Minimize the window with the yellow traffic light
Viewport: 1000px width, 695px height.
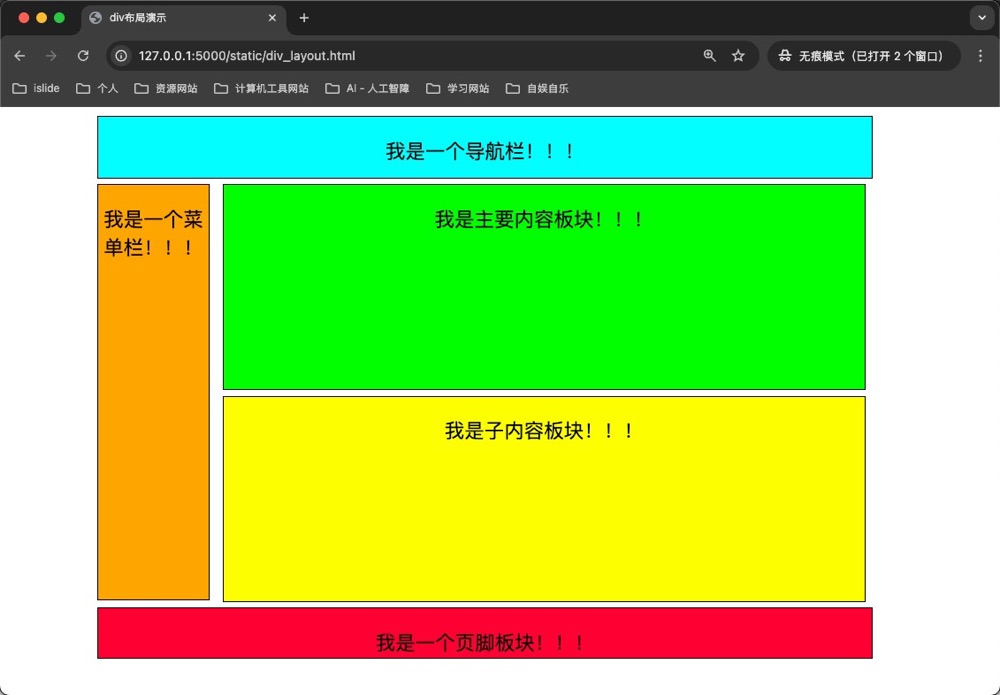point(41,17)
